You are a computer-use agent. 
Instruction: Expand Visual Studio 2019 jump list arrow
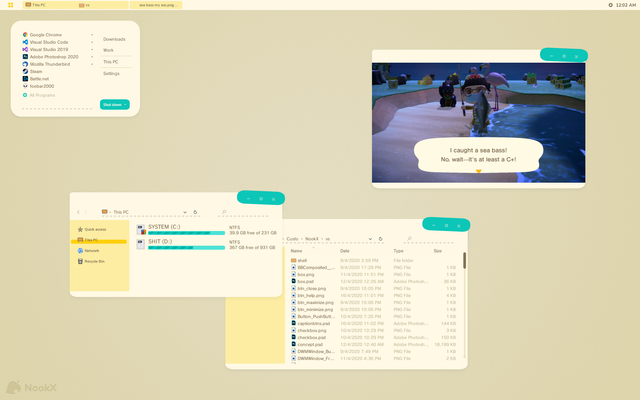click(x=92, y=49)
